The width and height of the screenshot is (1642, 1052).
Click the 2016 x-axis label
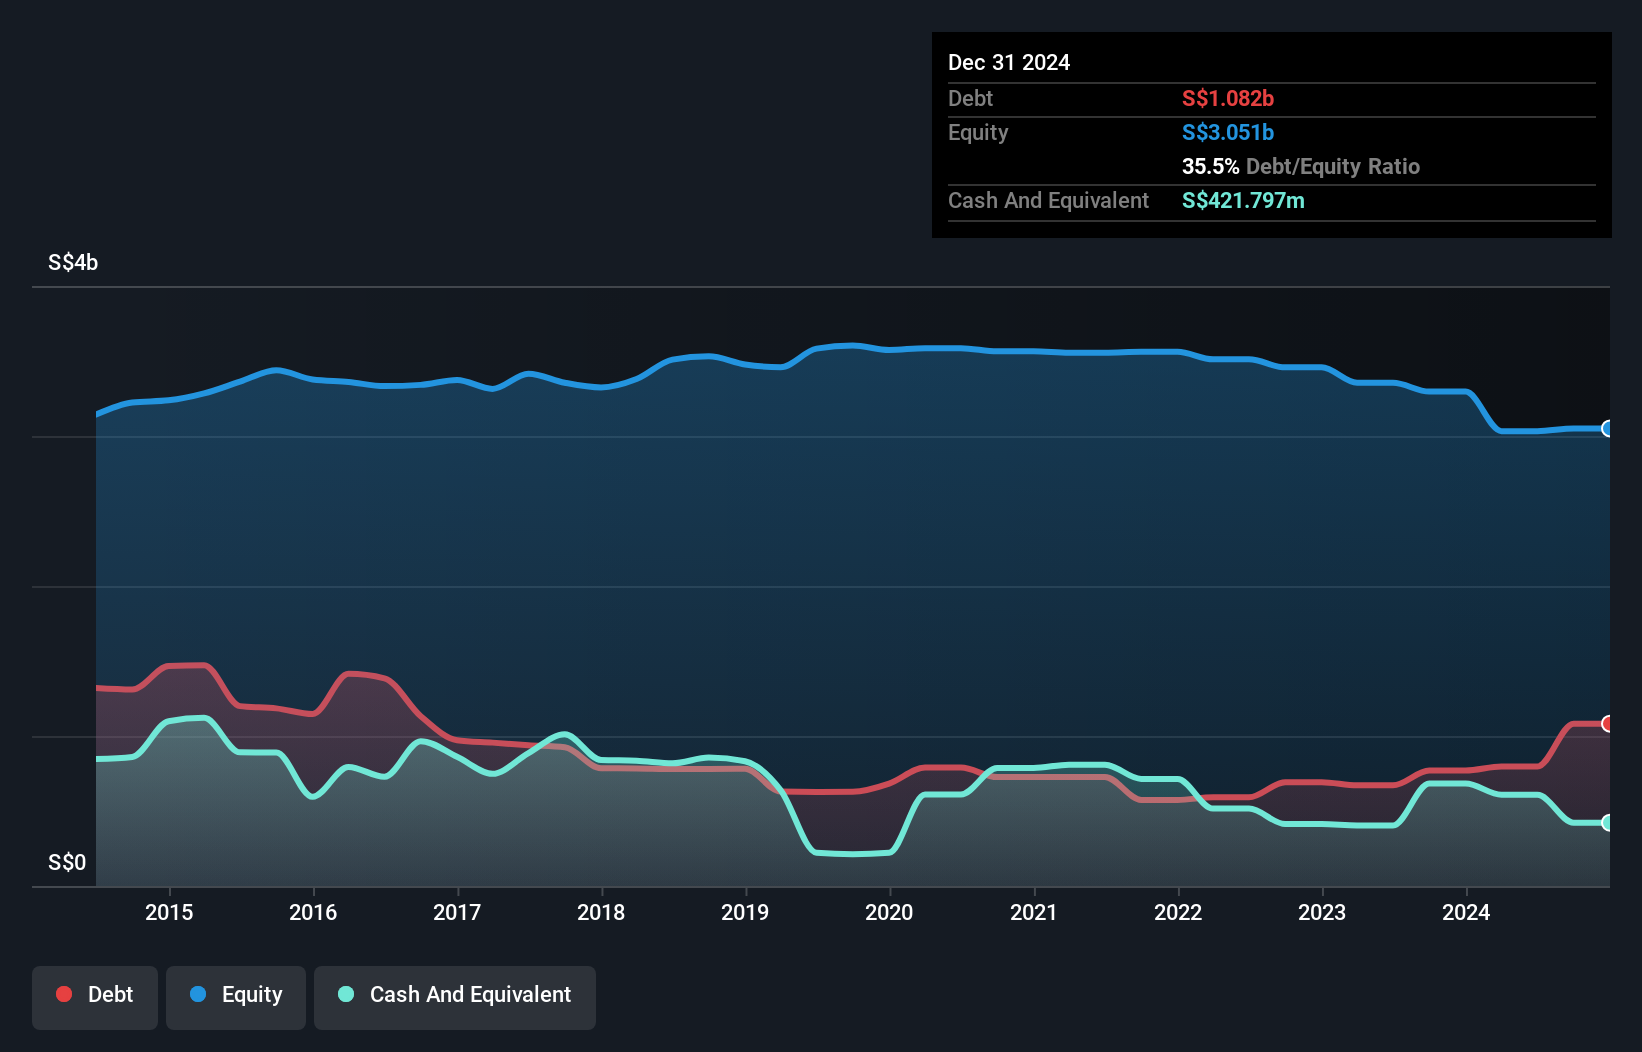(x=313, y=912)
